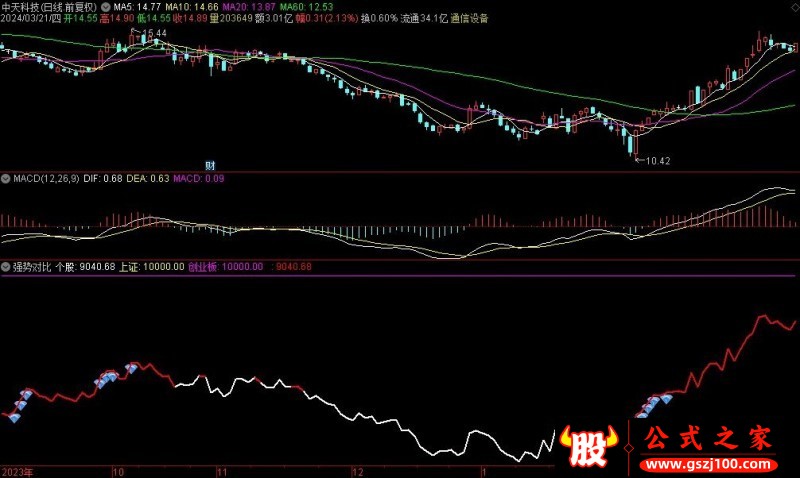Open the 通信设备 sector link
This screenshot has height=478, width=800.
(x=469, y=18)
